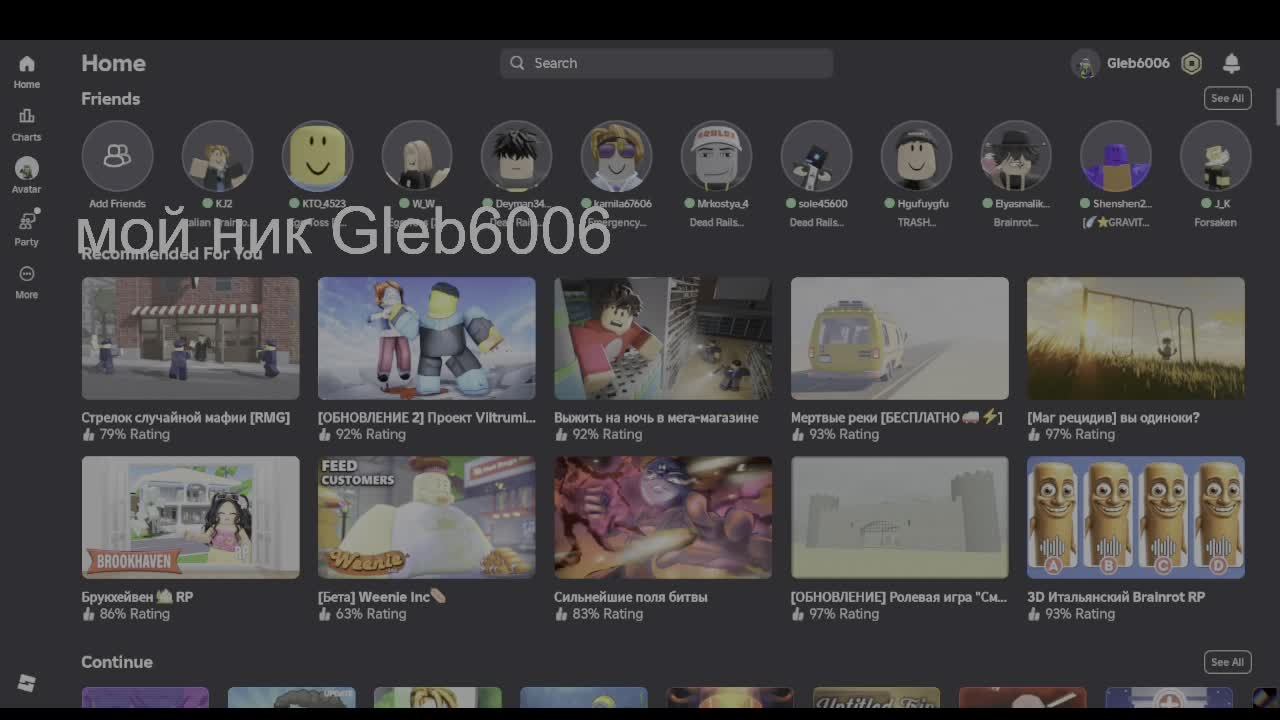Click See All next to Friends

click(1227, 98)
